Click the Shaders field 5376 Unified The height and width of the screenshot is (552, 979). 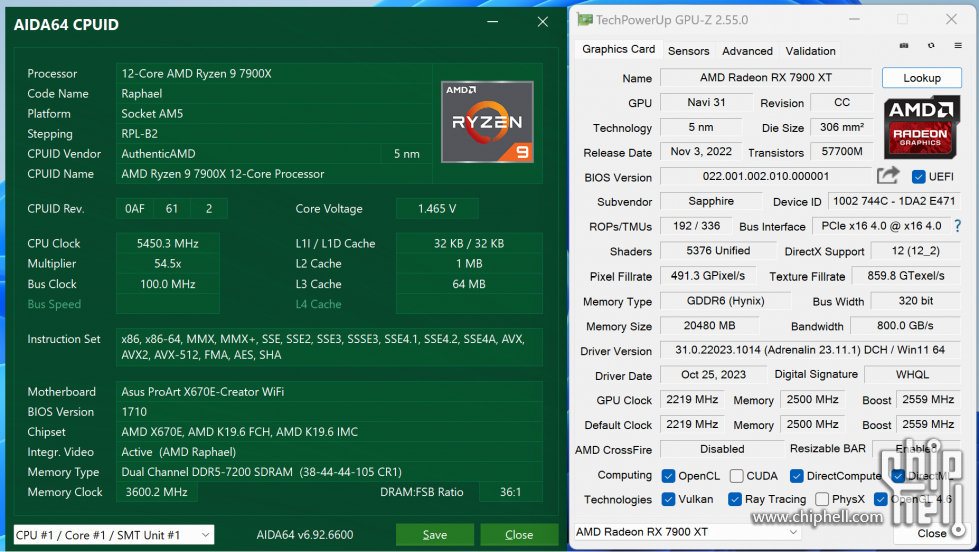[718, 250]
